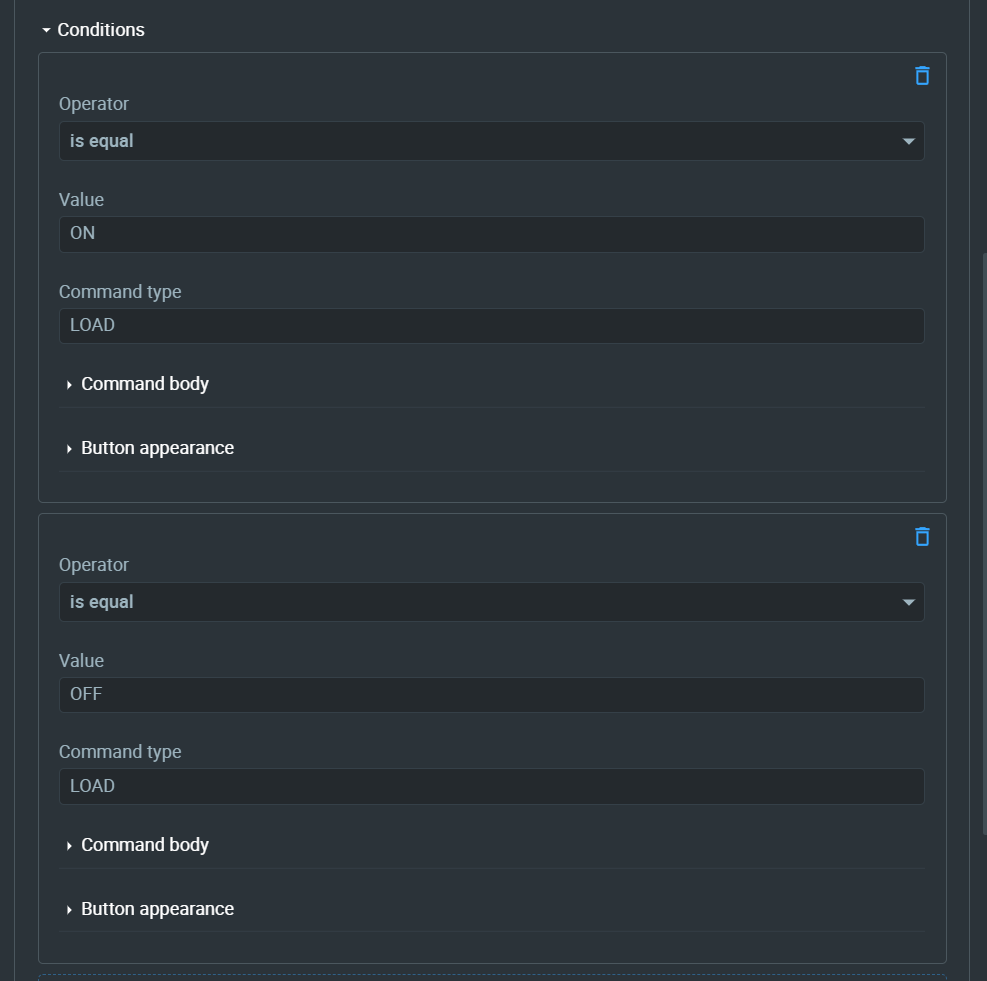Image resolution: width=987 pixels, height=981 pixels.
Task: Click the chevron beside first Button appearance
Action: 69,449
